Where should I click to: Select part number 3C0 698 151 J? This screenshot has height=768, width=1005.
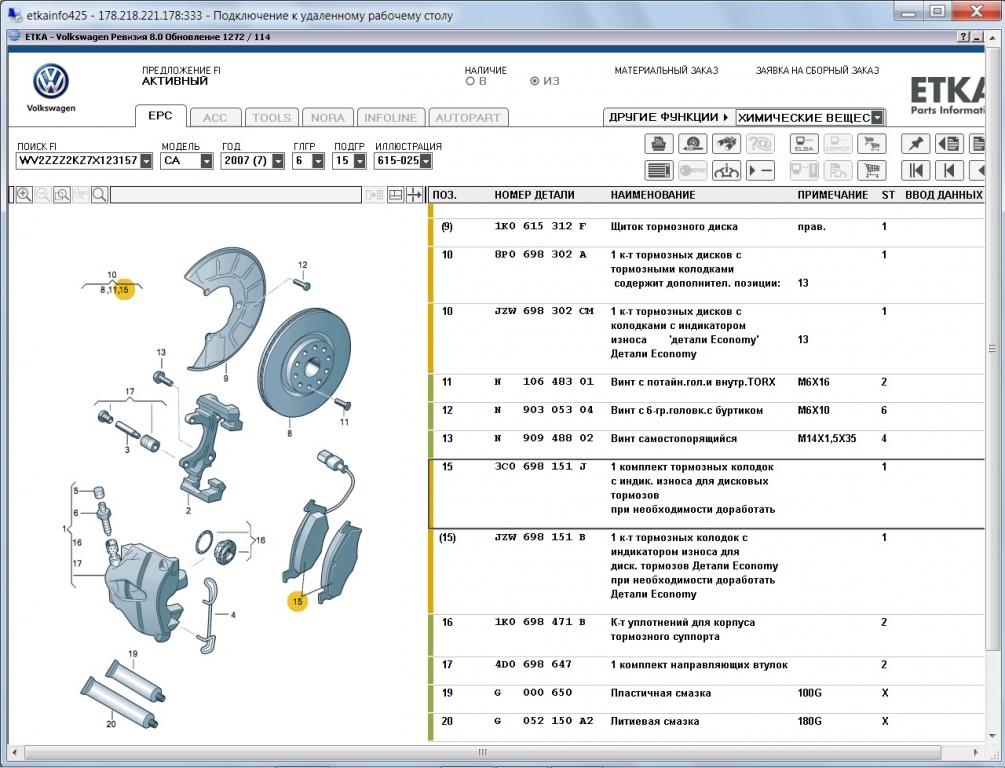point(540,467)
